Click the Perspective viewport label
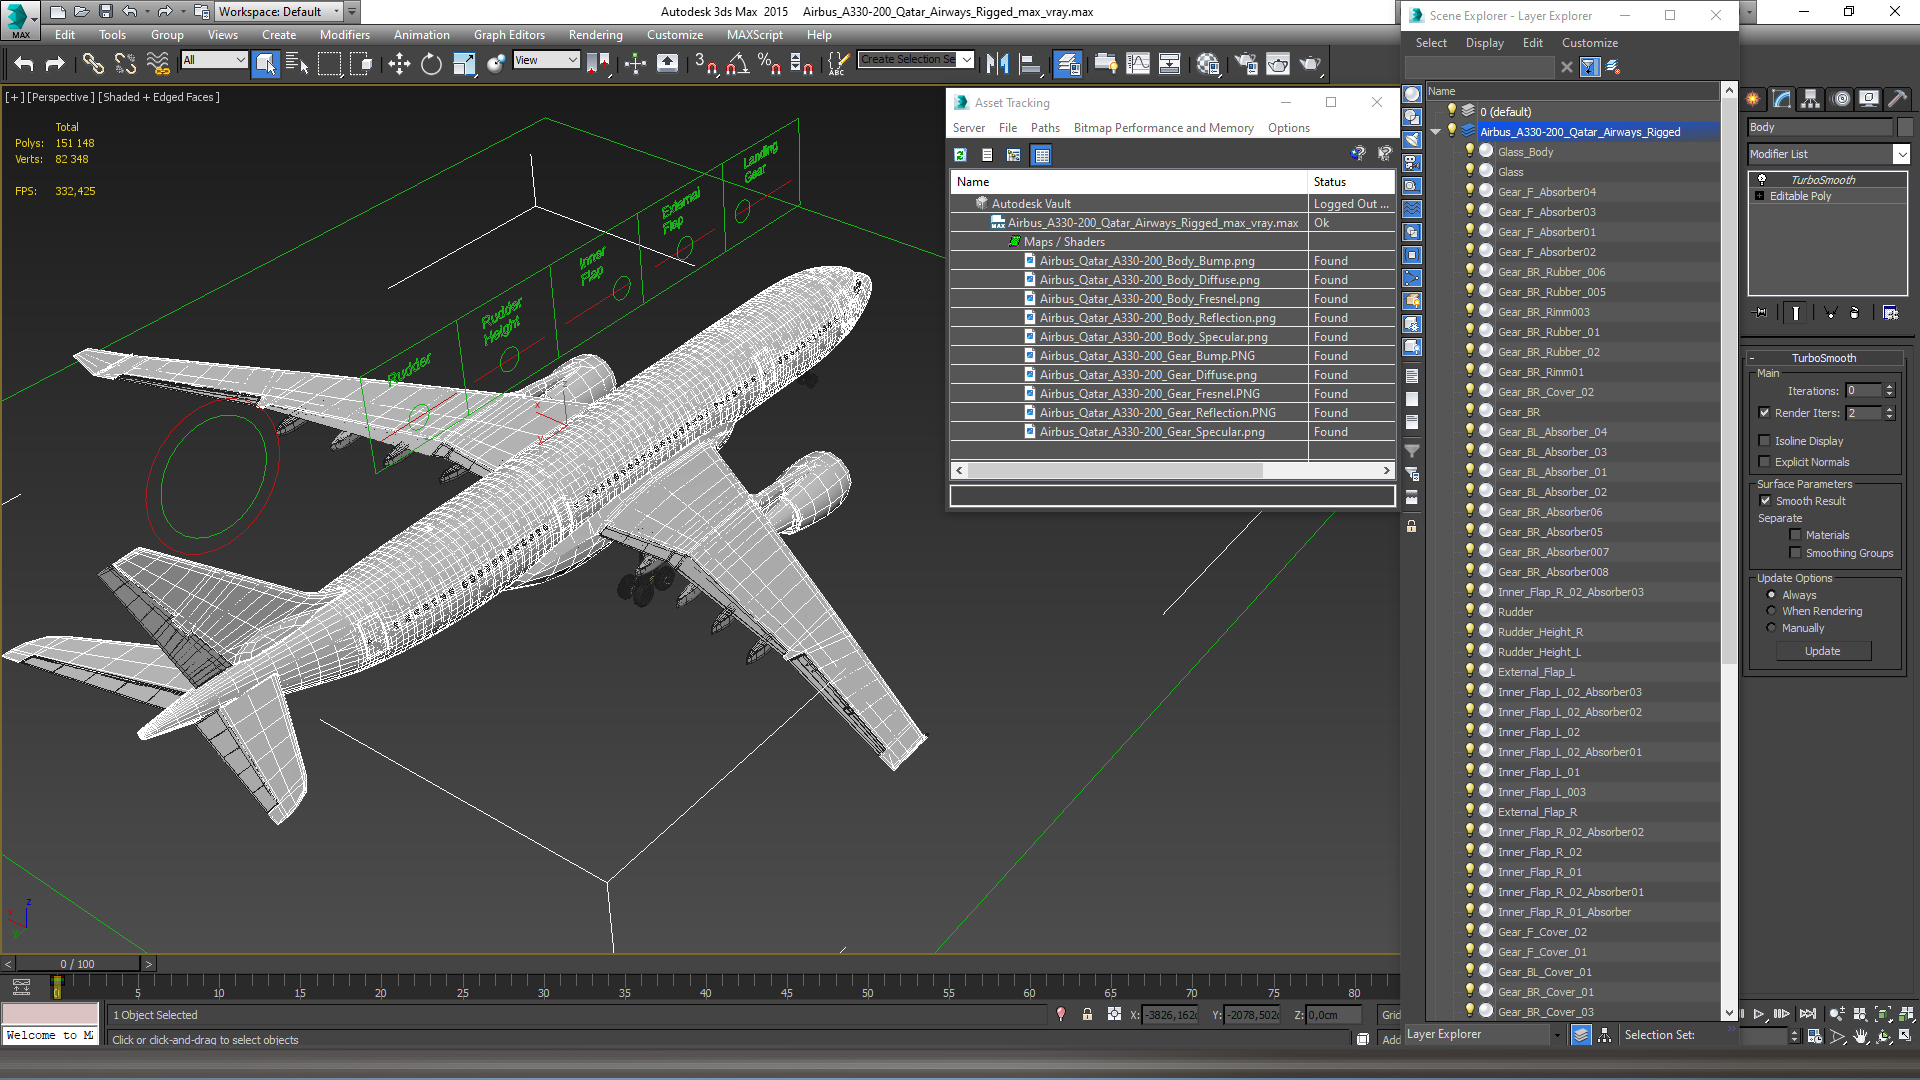The width and height of the screenshot is (1920, 1080). pyautogui.click(x=60, y=97)
